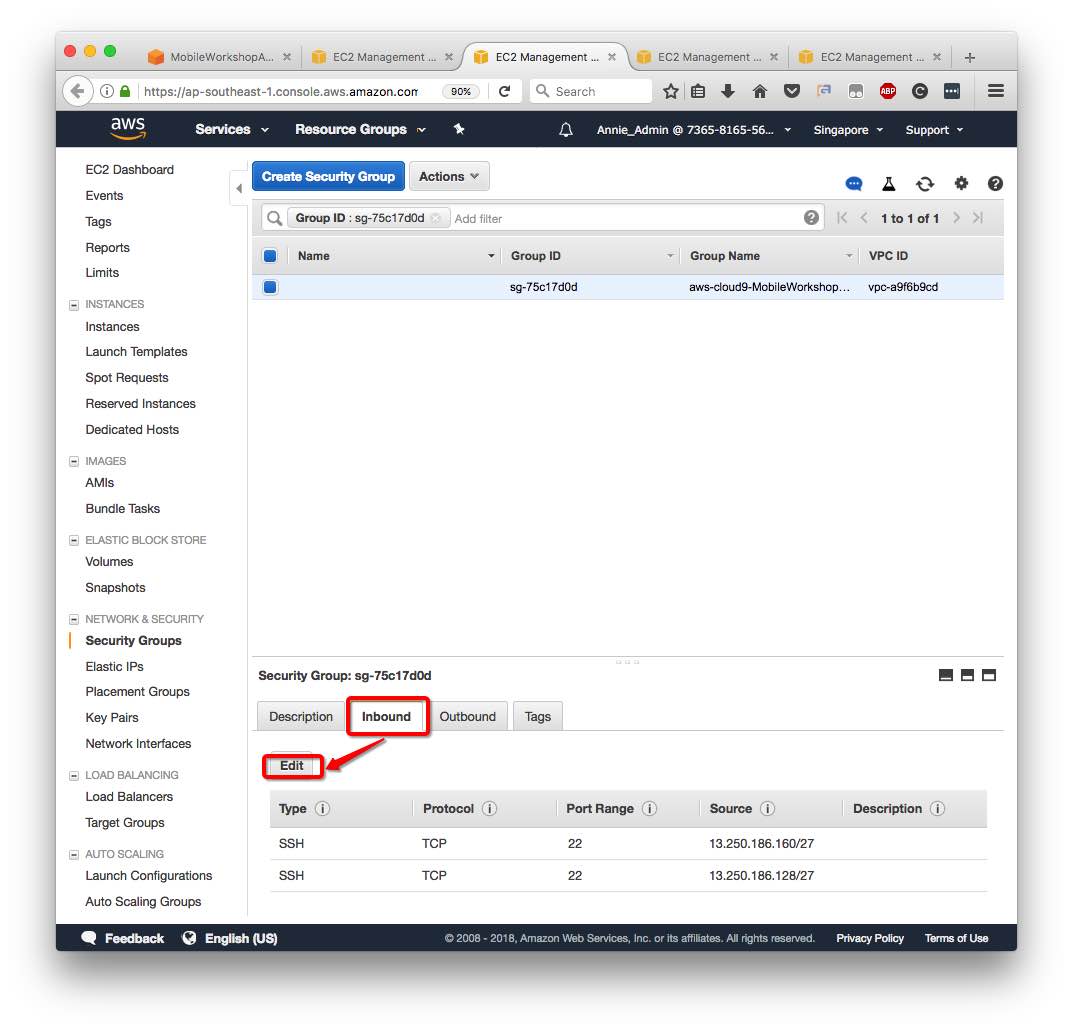Image resolution: width=1073 pixels, height=1031 pixels.
Task: Click the filter help icon in search bar
Action: (x=811, y=218)
